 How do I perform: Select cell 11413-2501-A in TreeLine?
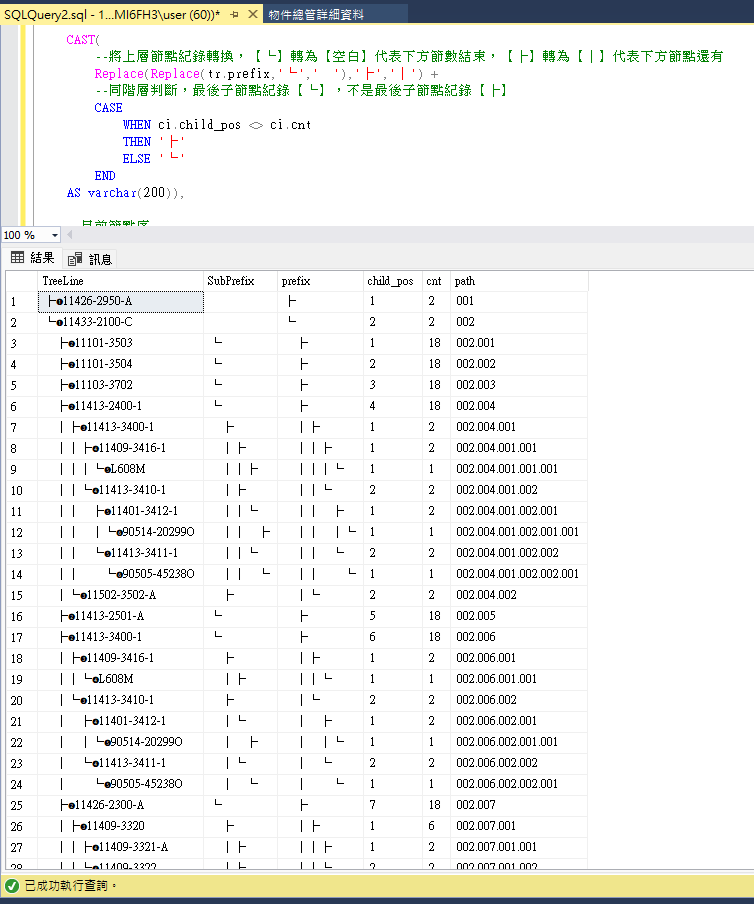[x=120, y=616]
